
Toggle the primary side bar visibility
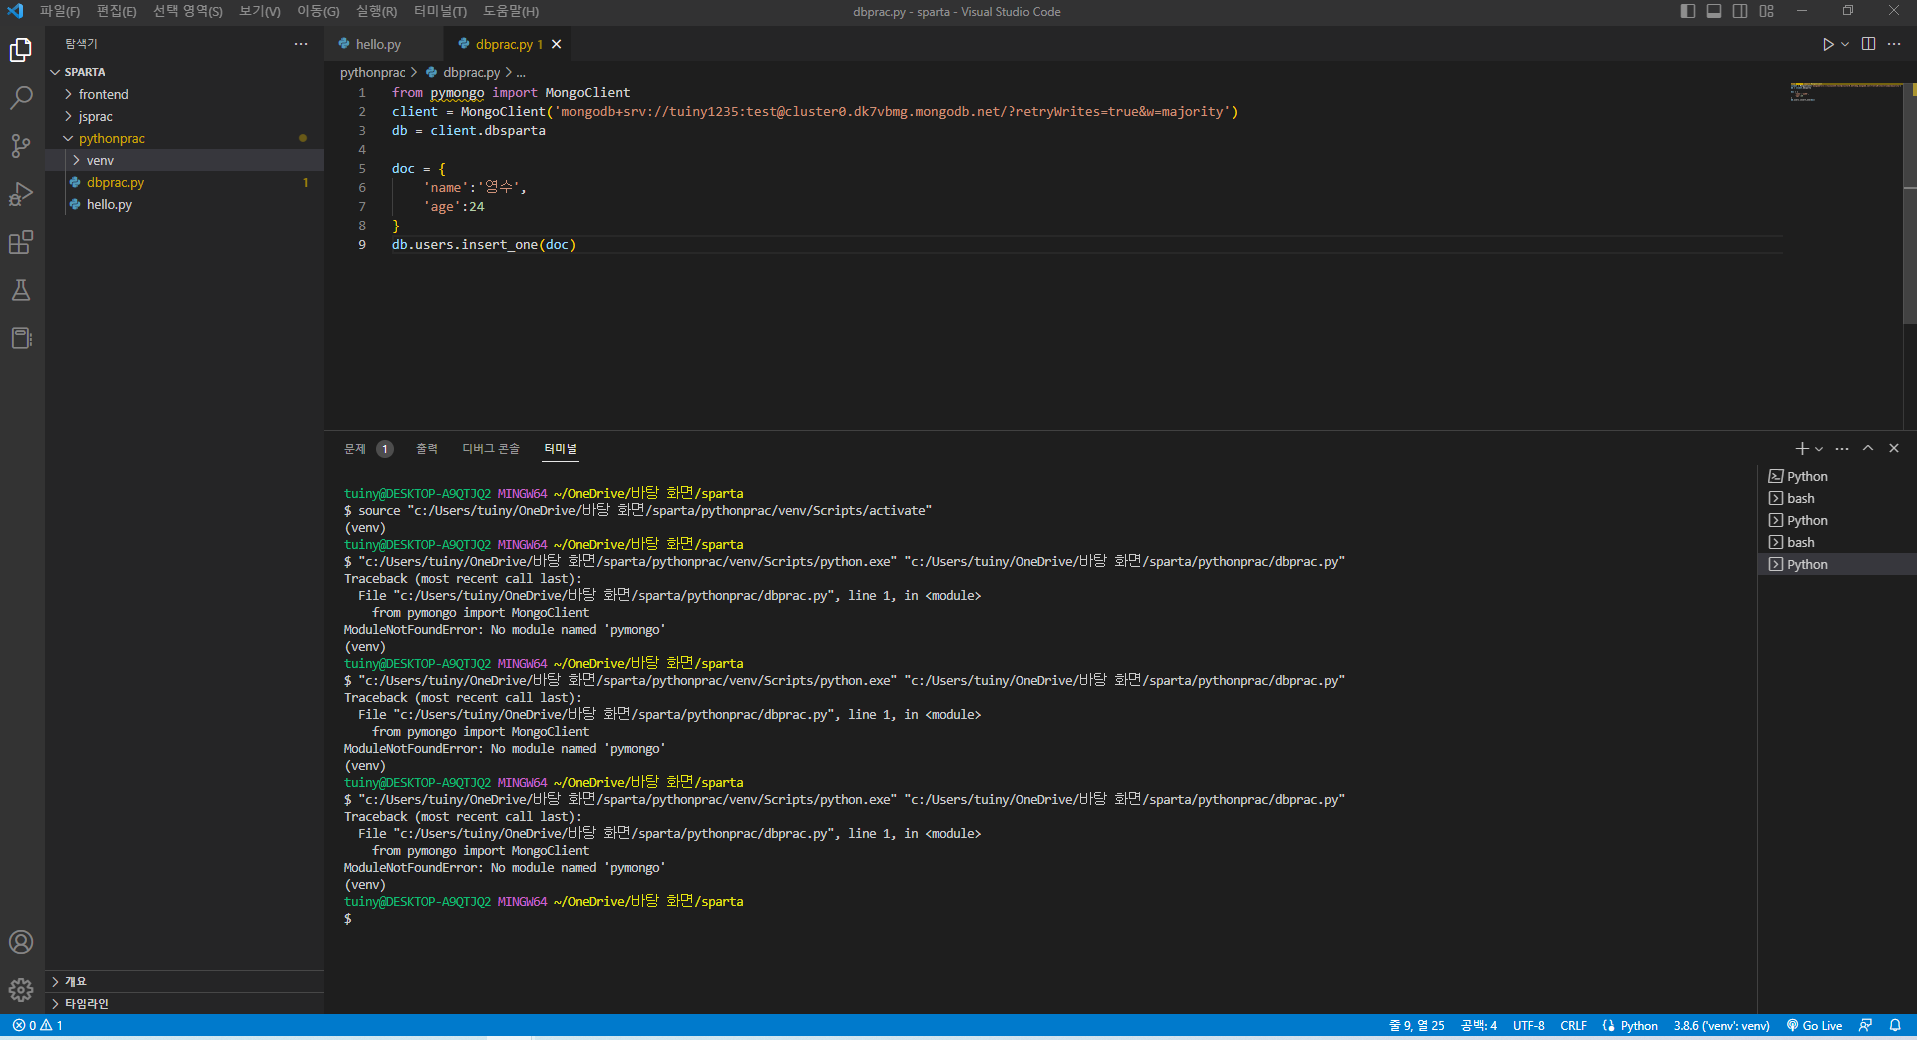pos(1688,11)
